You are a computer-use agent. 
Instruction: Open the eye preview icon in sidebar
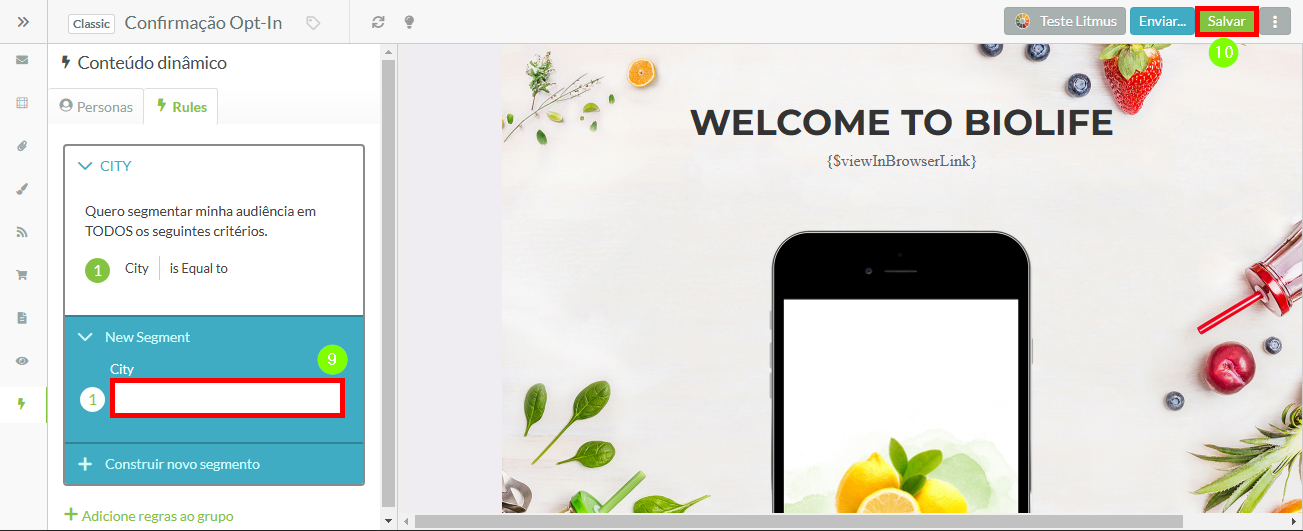(22, 360)
